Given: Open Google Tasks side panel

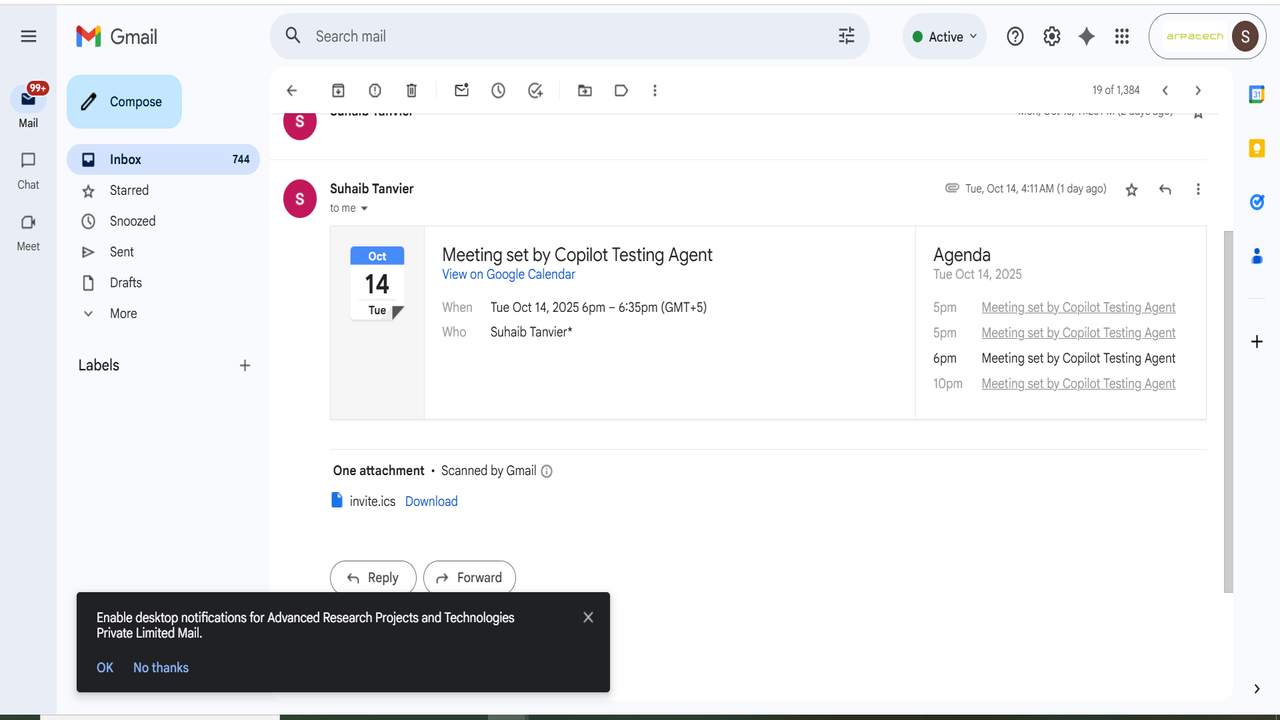Looking at the screenshot, I should tap(1257, 202).
